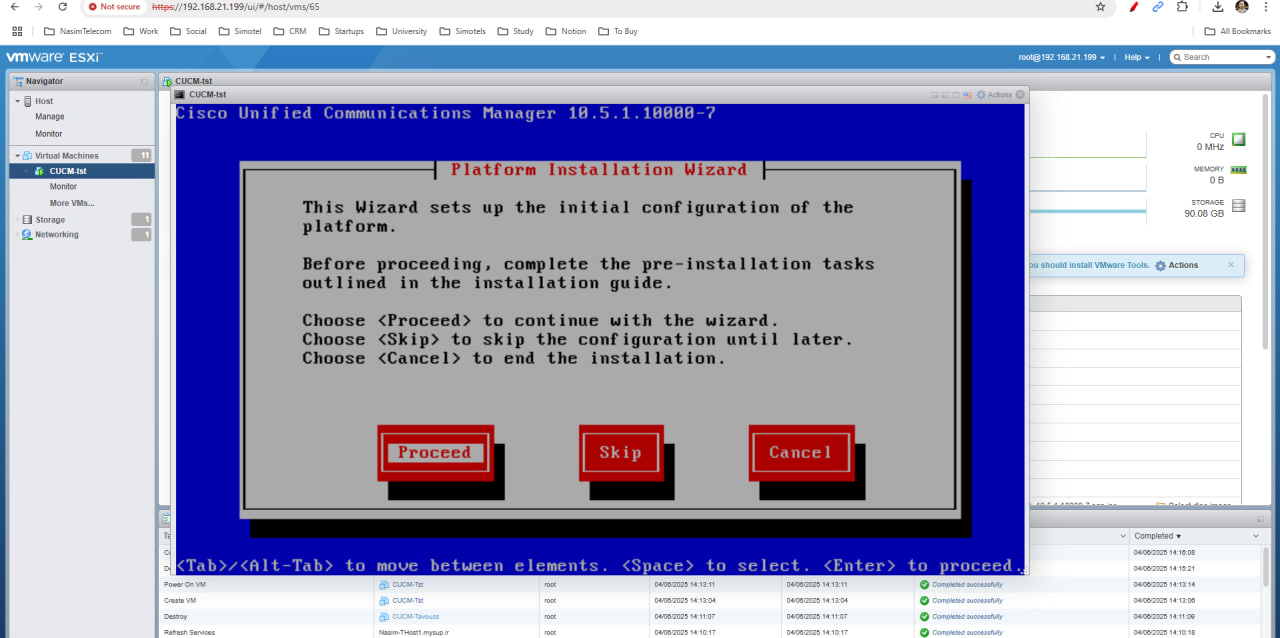Click the Not secure site warning
Screen dimensions: 1280x638
pos(113,7)
